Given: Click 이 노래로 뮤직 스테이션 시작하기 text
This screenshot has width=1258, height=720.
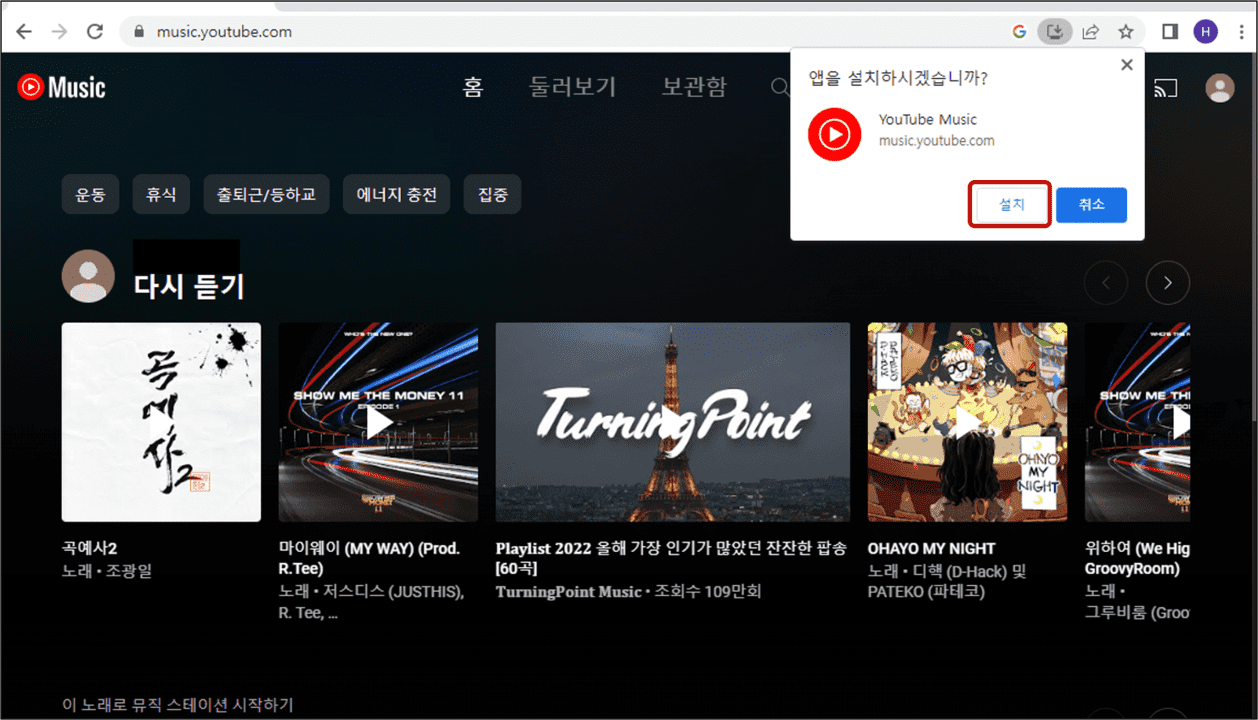Looking at the screenshot, I should pyautogui.click(x=178, y=705).
